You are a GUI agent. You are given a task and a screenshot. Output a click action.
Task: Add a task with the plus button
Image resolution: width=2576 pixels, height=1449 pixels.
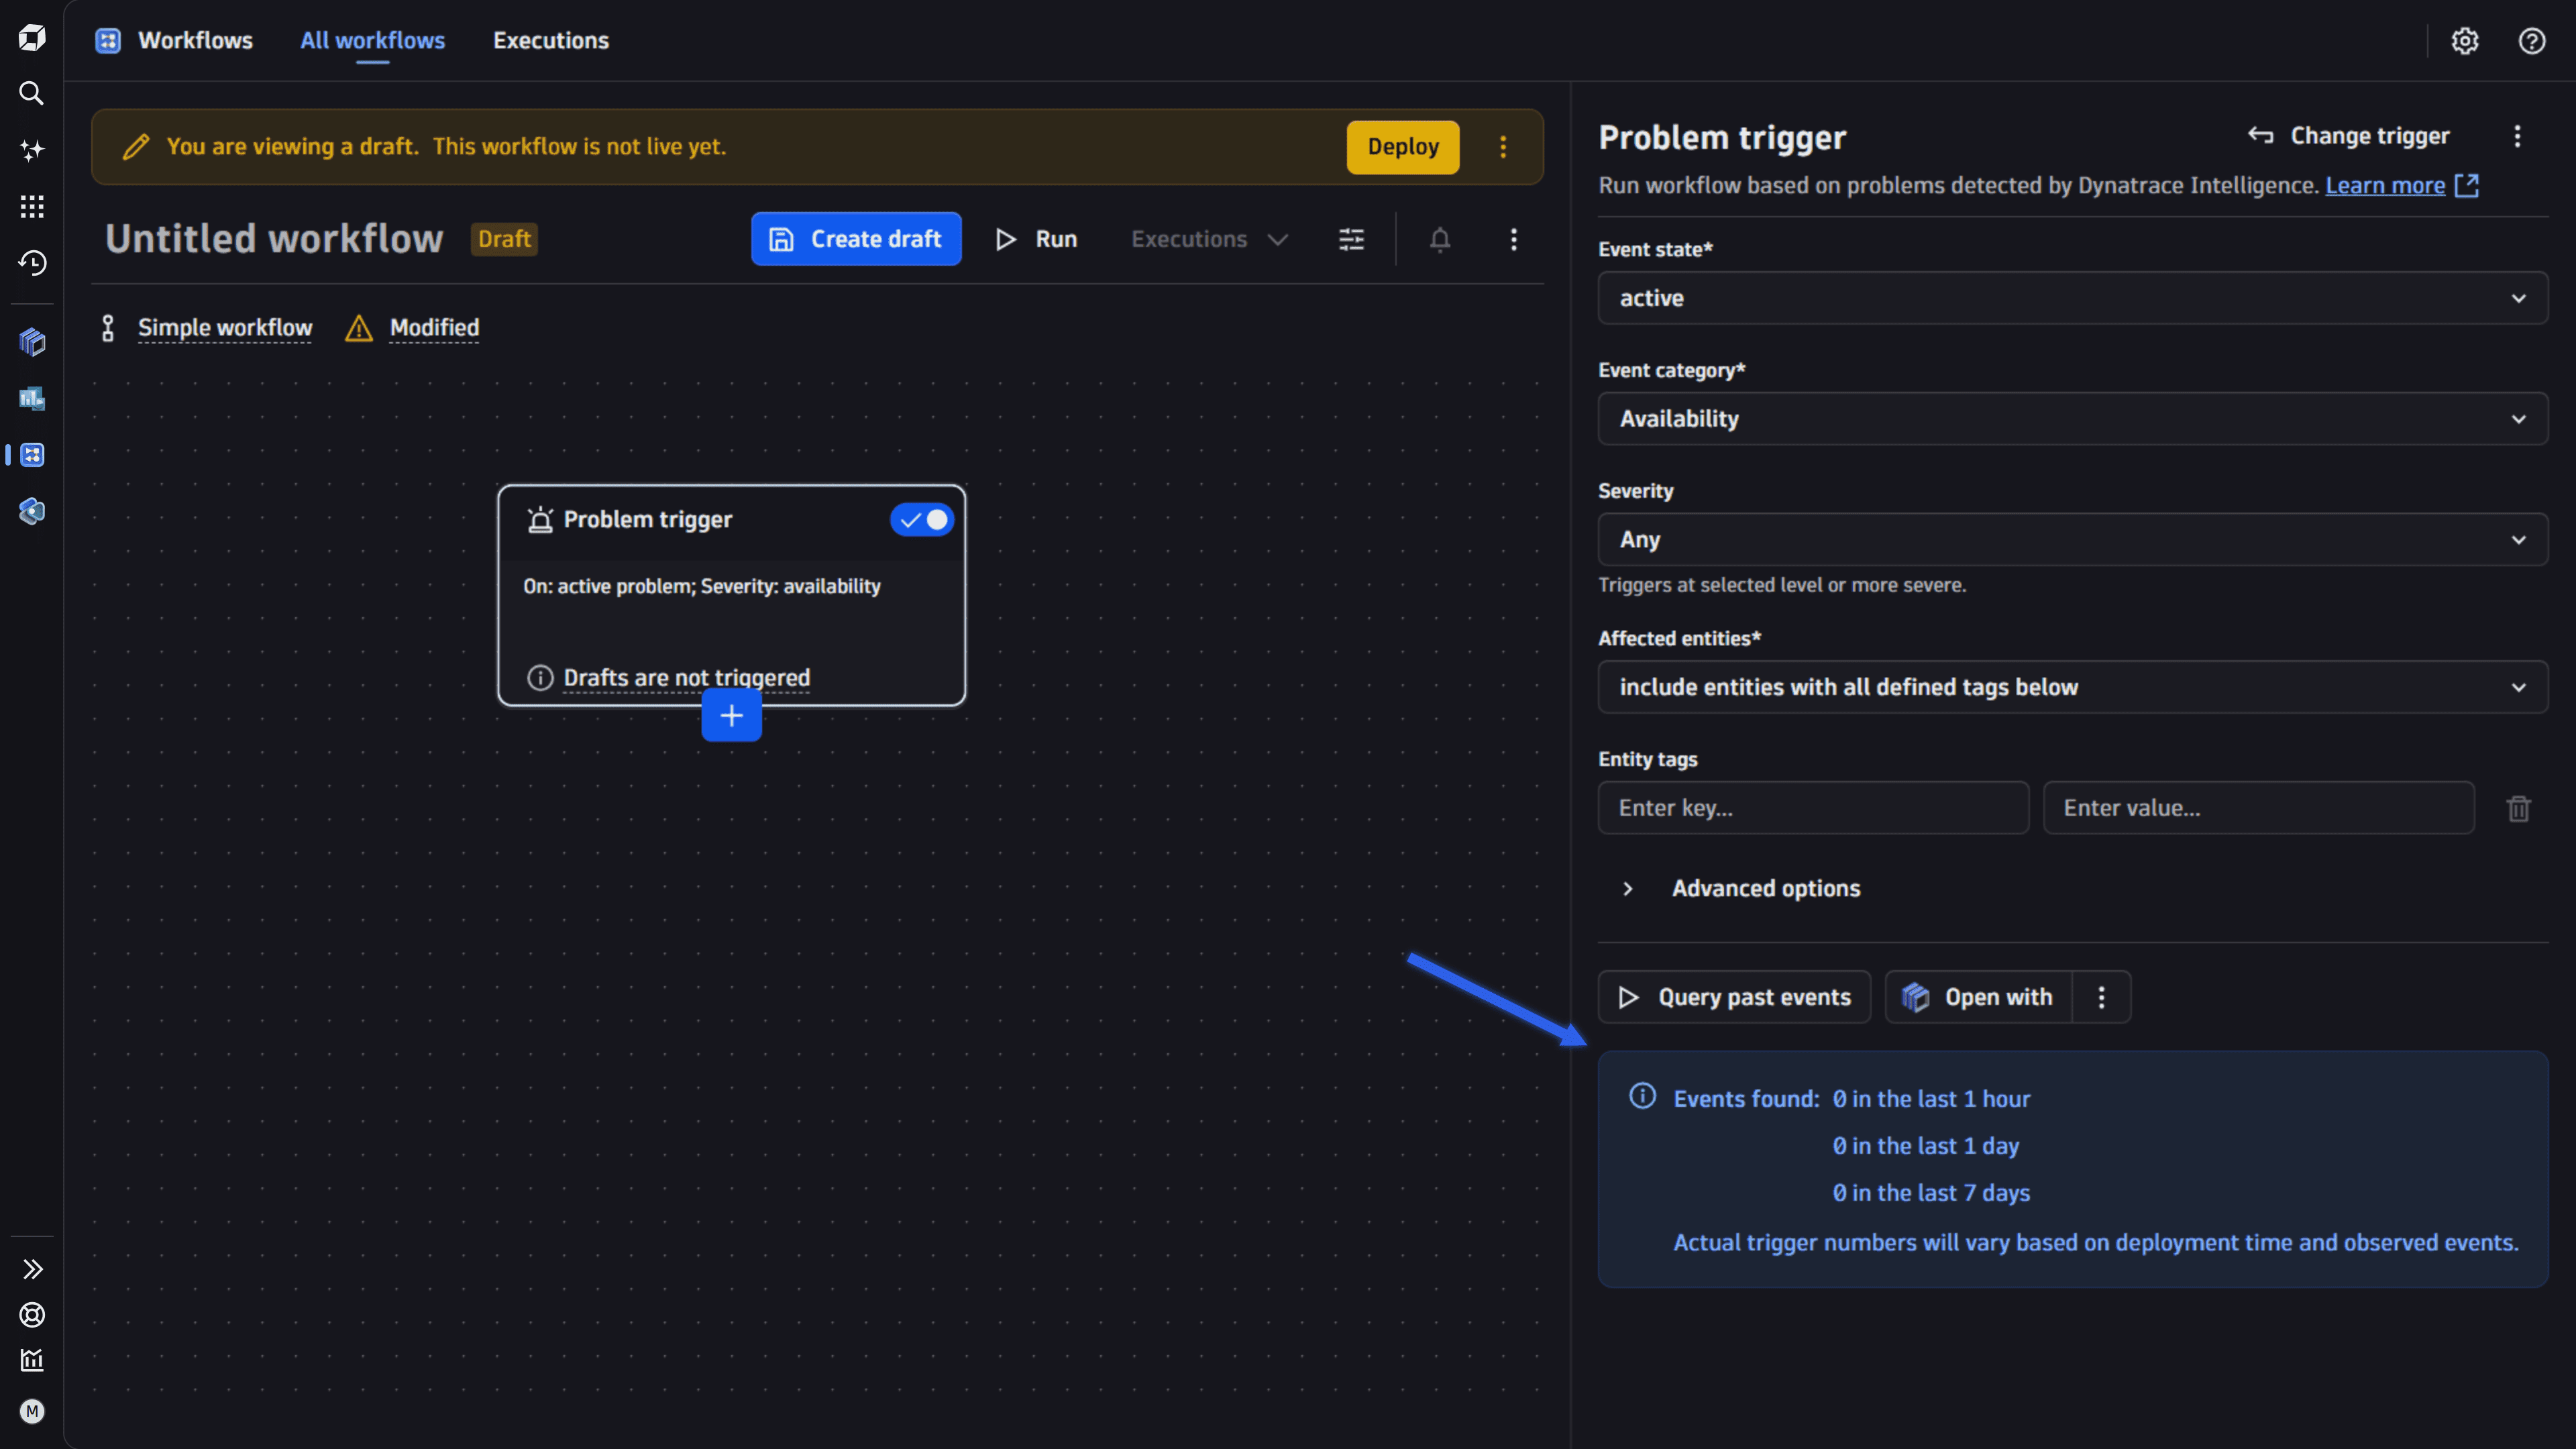tap(732, 716)
